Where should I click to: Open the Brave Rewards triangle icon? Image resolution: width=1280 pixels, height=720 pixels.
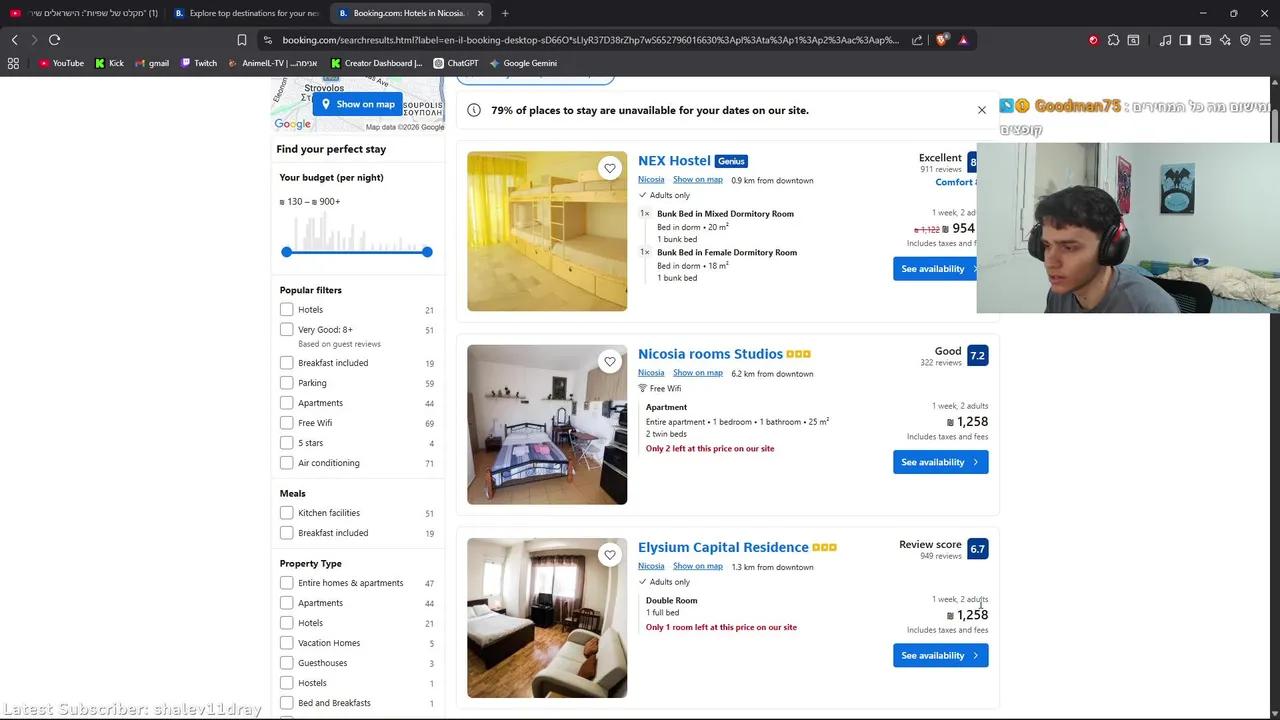pos(963,40)
